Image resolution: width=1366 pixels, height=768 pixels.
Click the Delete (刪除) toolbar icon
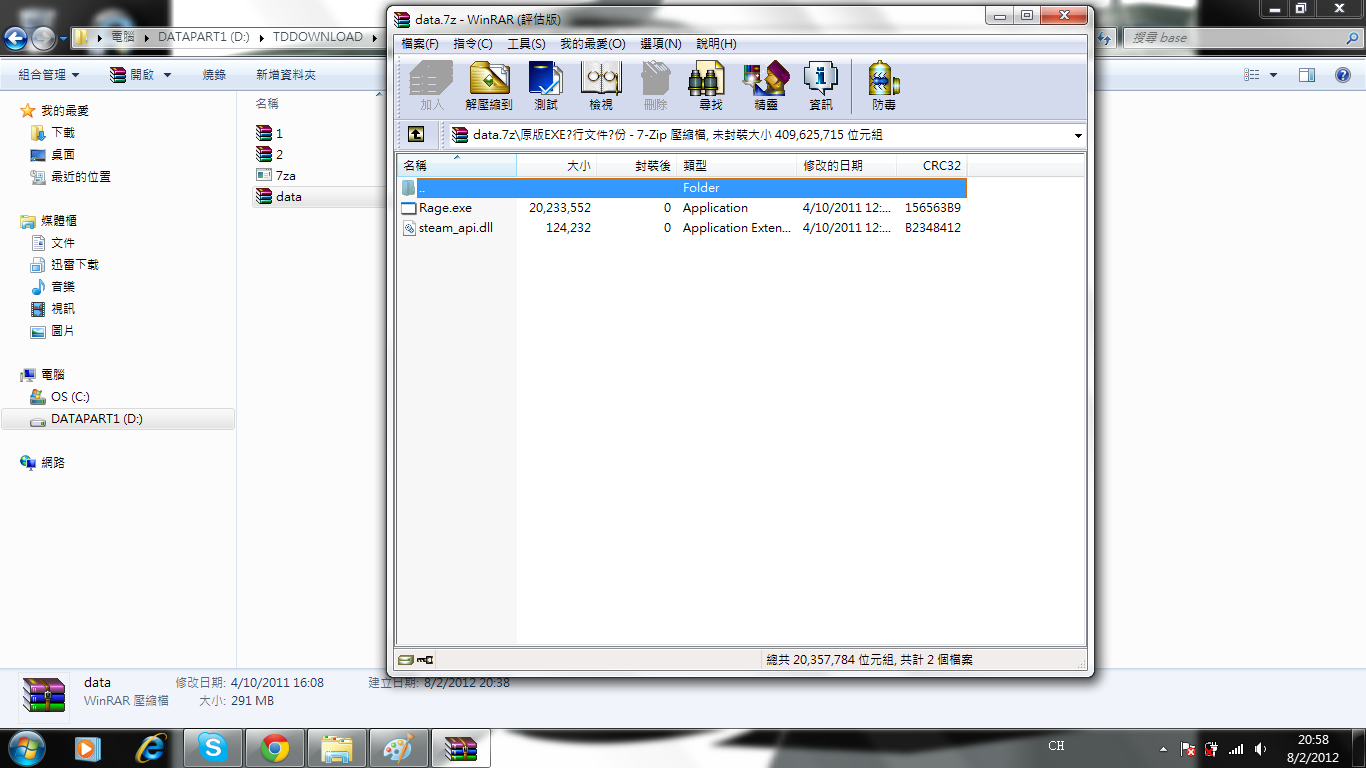pos(656,86)
